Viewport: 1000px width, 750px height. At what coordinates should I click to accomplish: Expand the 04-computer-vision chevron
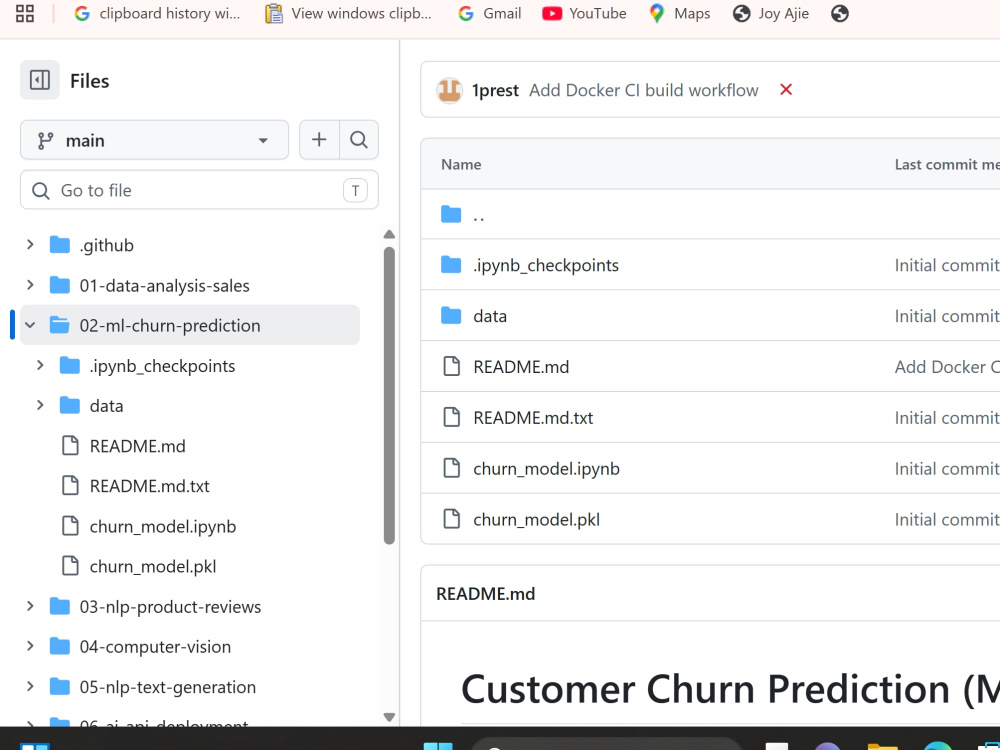tap(30, 647)
